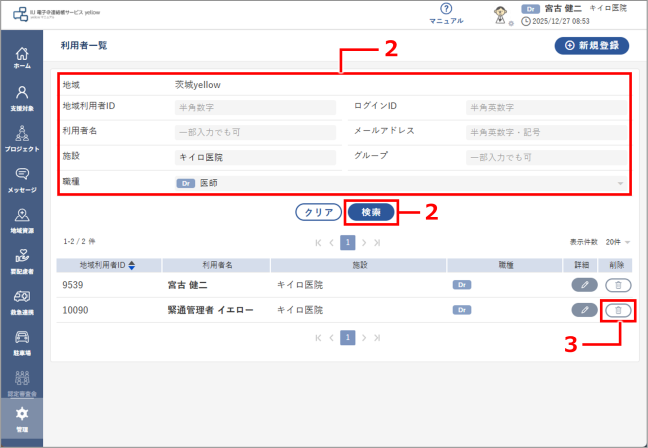
Task: Click the メールアドレス input field
Action: click(x=546, y=131)
